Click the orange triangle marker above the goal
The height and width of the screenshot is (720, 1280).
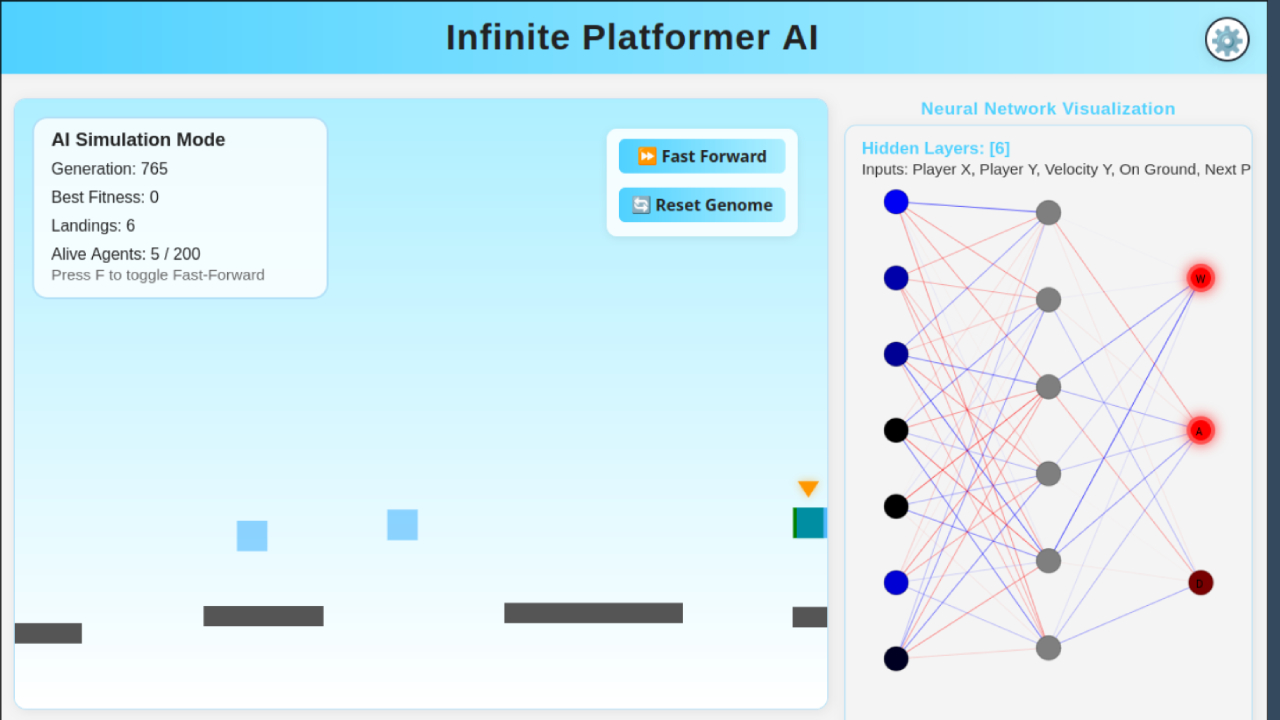tap(807, 489)
